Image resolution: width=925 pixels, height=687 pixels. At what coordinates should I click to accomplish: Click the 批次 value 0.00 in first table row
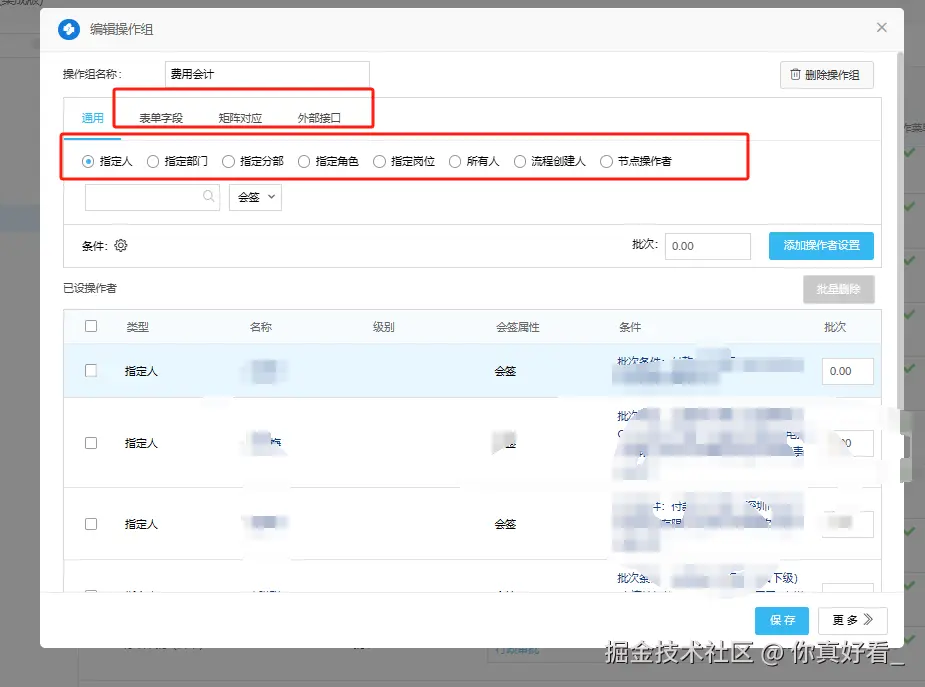coord(847,371)
